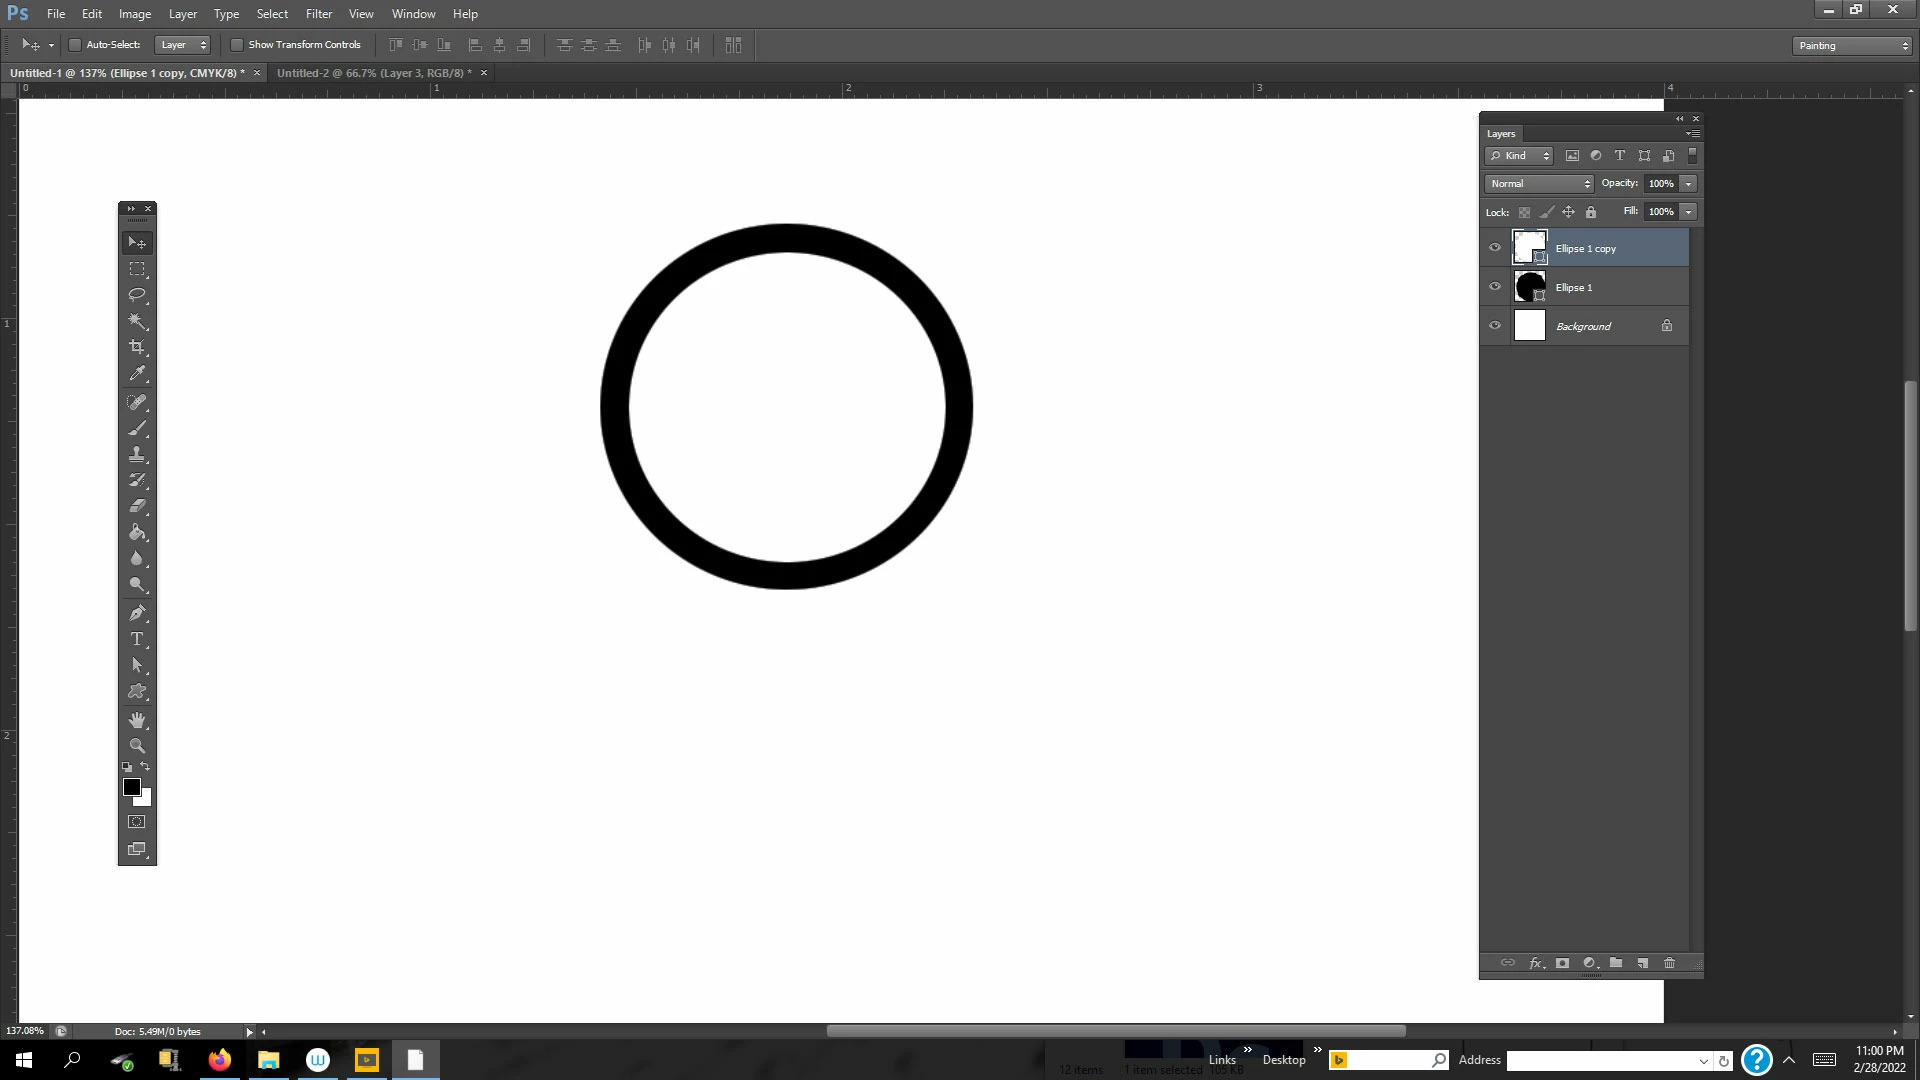Open the Painting workspace dropdown
The height and width of the screenshot is (1080, 1920).
(x=1852, y=46)
